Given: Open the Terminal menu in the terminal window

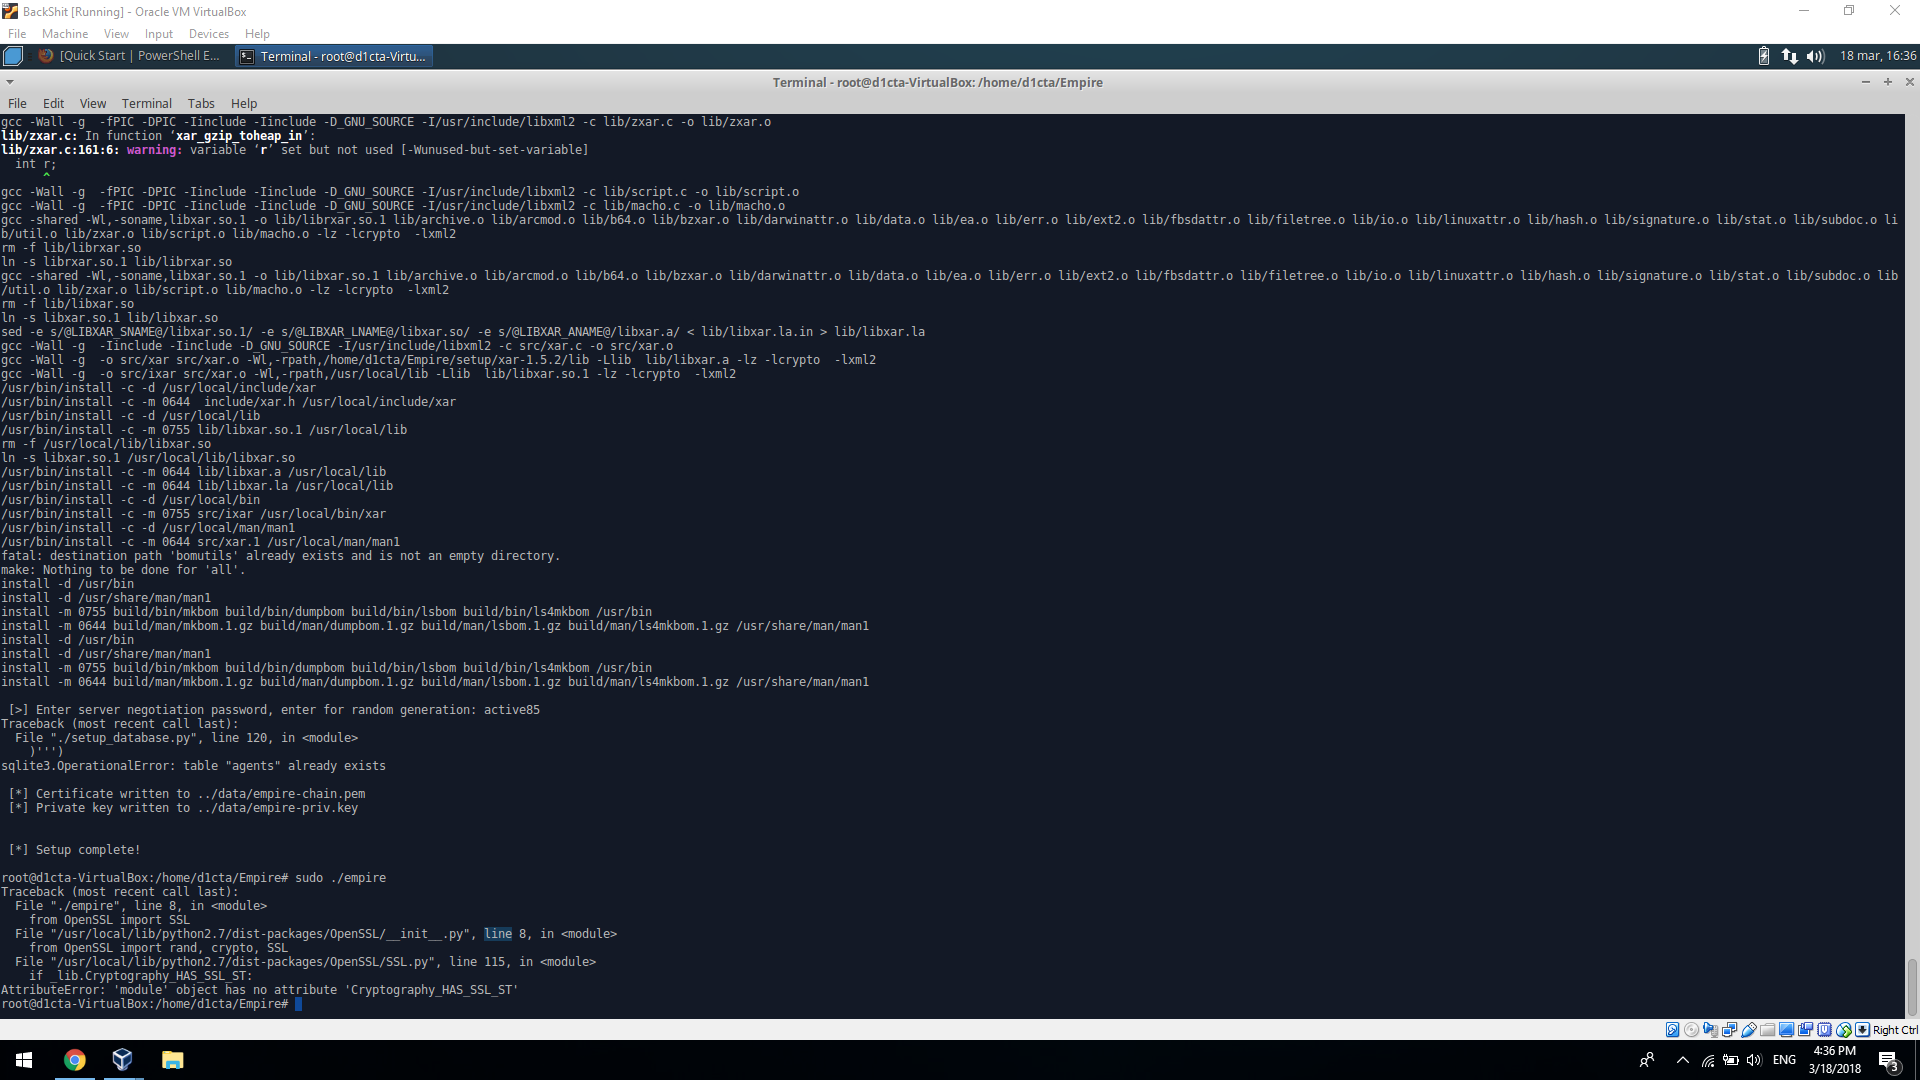Looking at the screenshot, I should pos(146,103).
